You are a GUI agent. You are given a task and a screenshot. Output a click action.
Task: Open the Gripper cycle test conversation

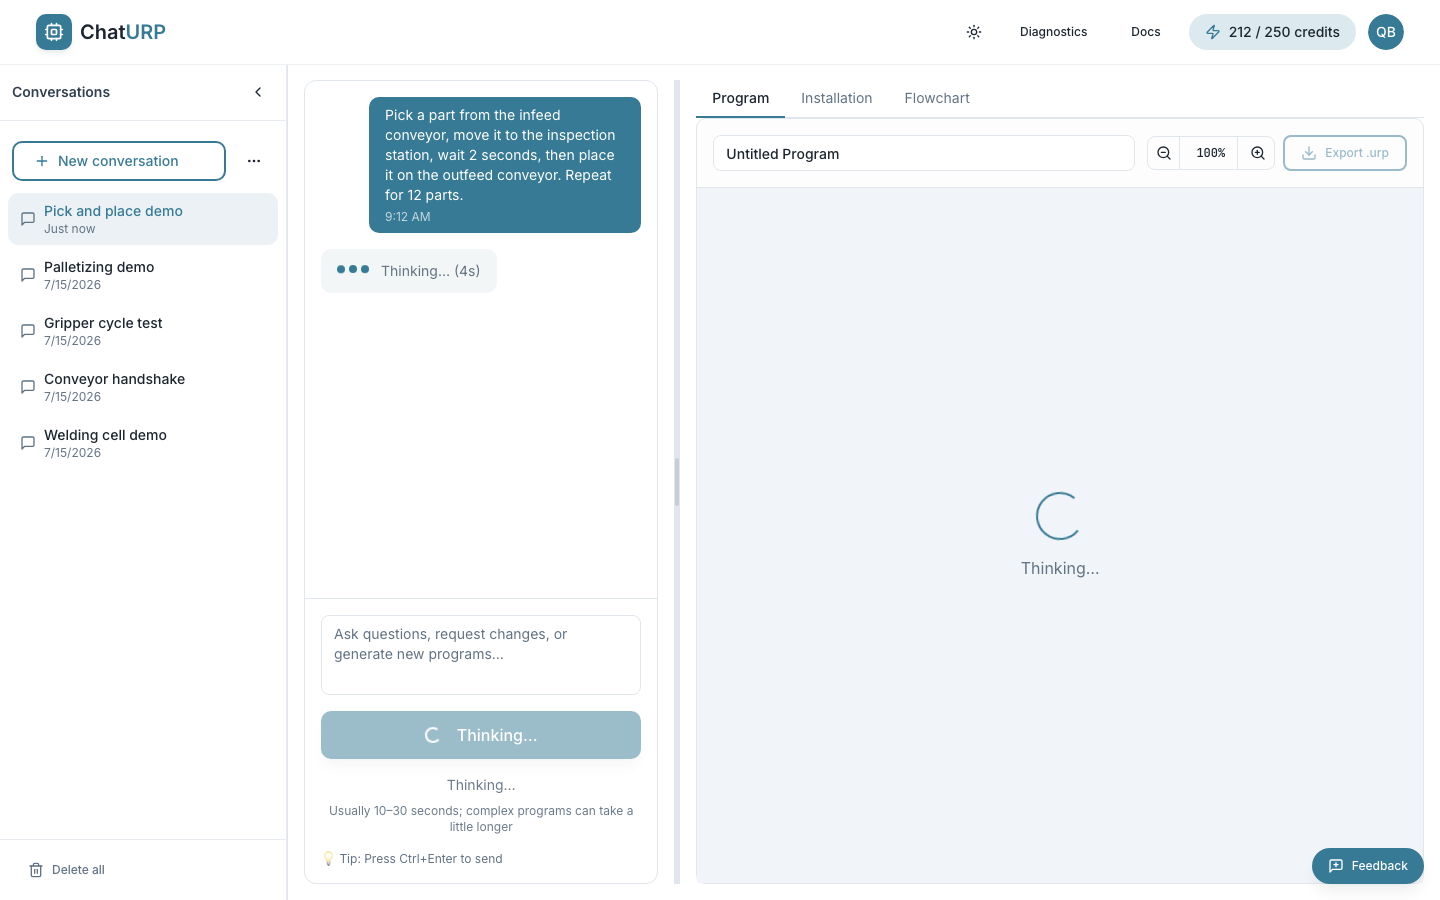(x=143, y=331)
